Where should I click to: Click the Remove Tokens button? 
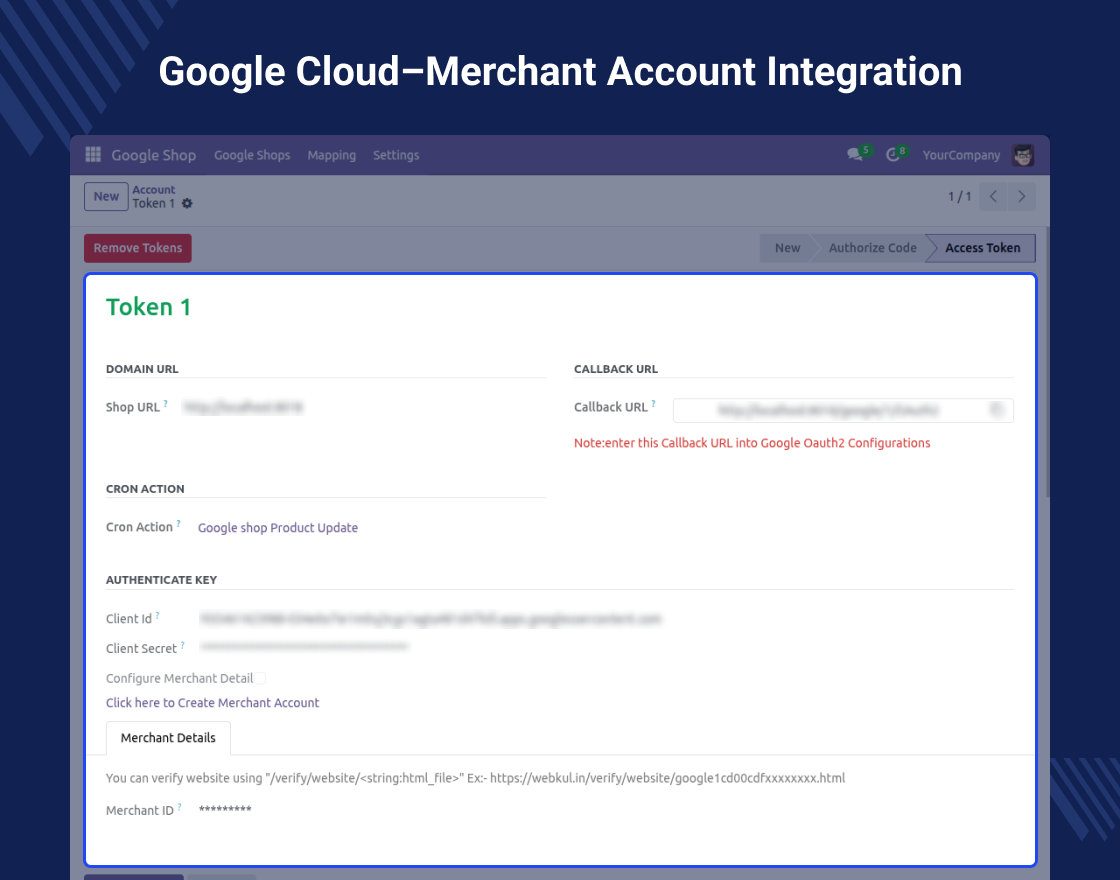pyautogui.click(x=138, y=248)
